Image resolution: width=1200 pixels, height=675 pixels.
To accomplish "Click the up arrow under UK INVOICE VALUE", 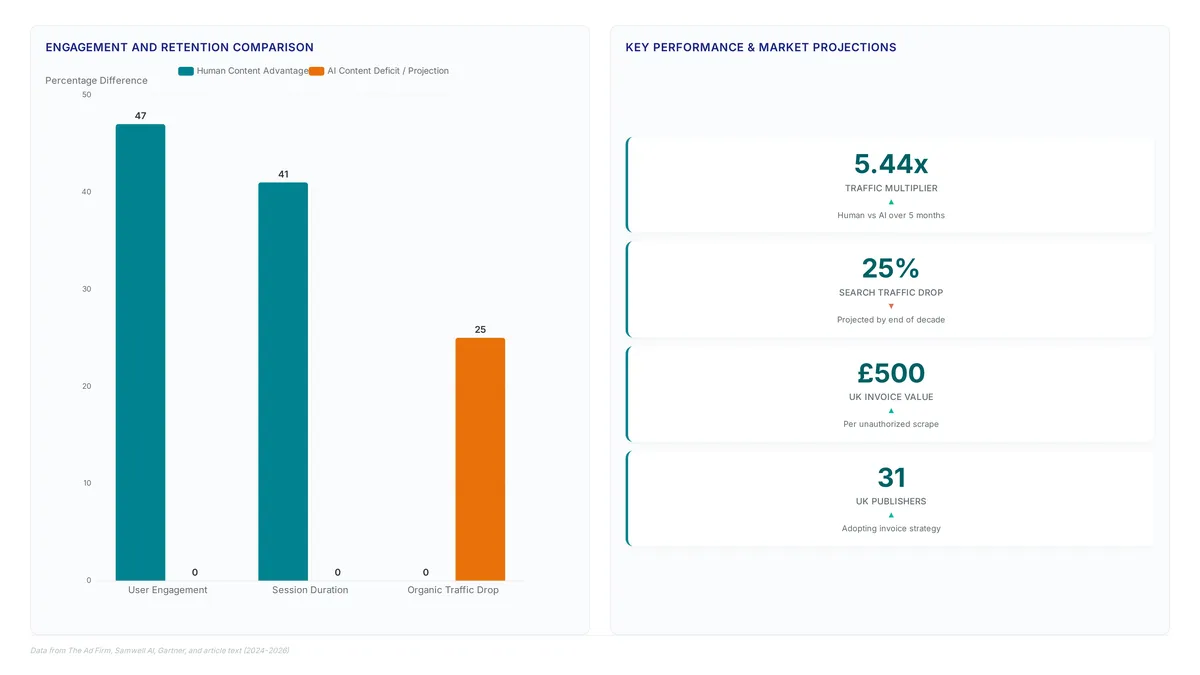I will coord(891,411).
